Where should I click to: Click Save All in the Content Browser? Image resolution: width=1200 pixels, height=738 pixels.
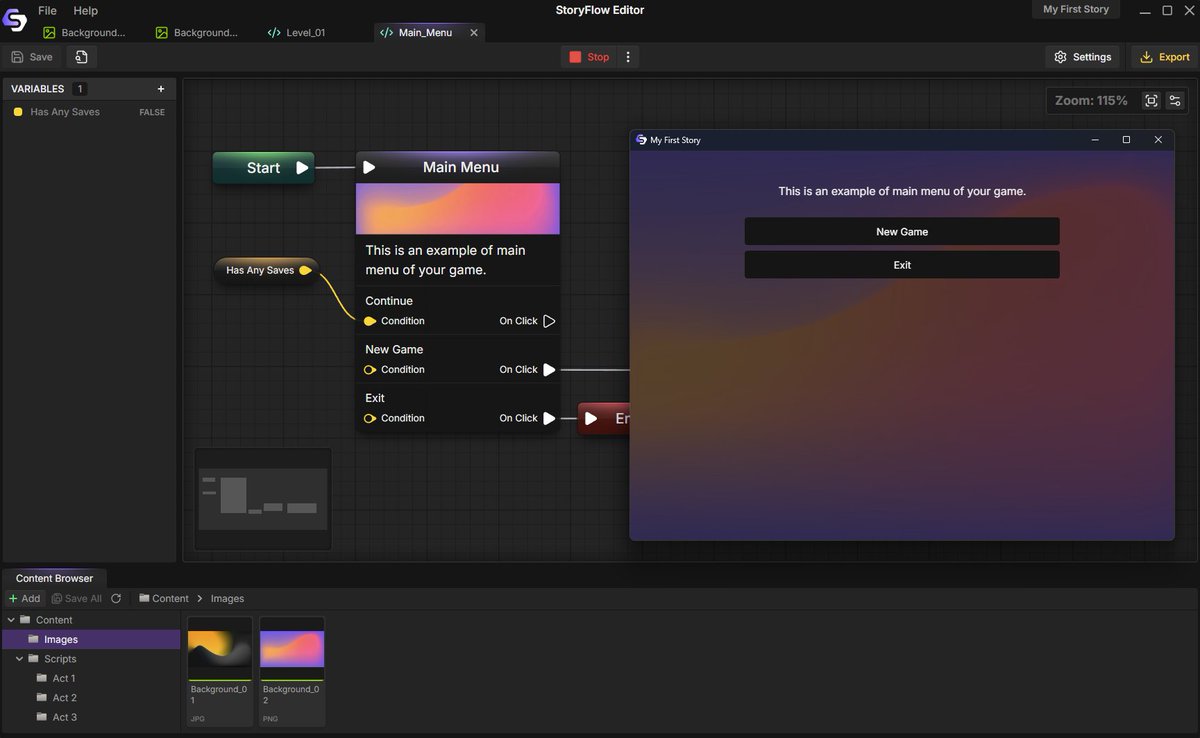tap(77, 598)
